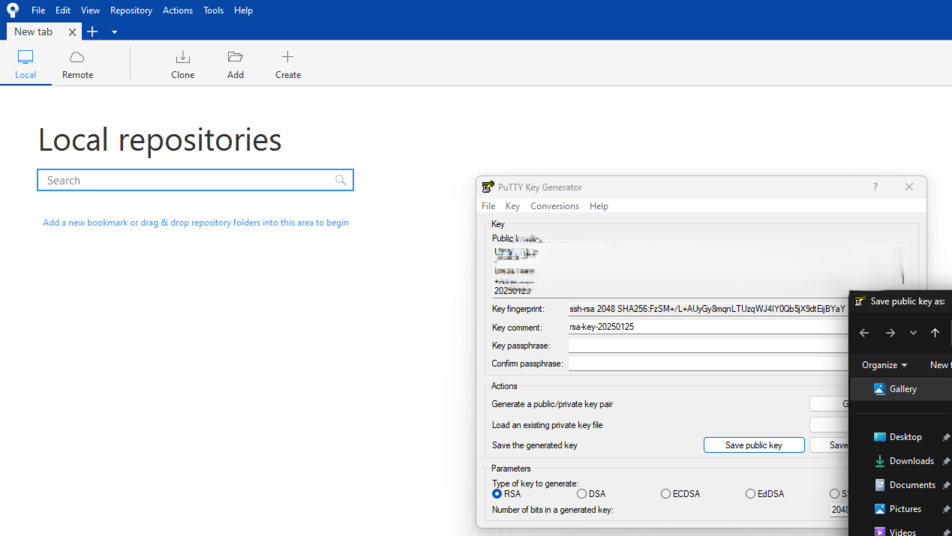Click the Create plus icon
Screen dimensions: 952x536
click(x=288, y=57)
